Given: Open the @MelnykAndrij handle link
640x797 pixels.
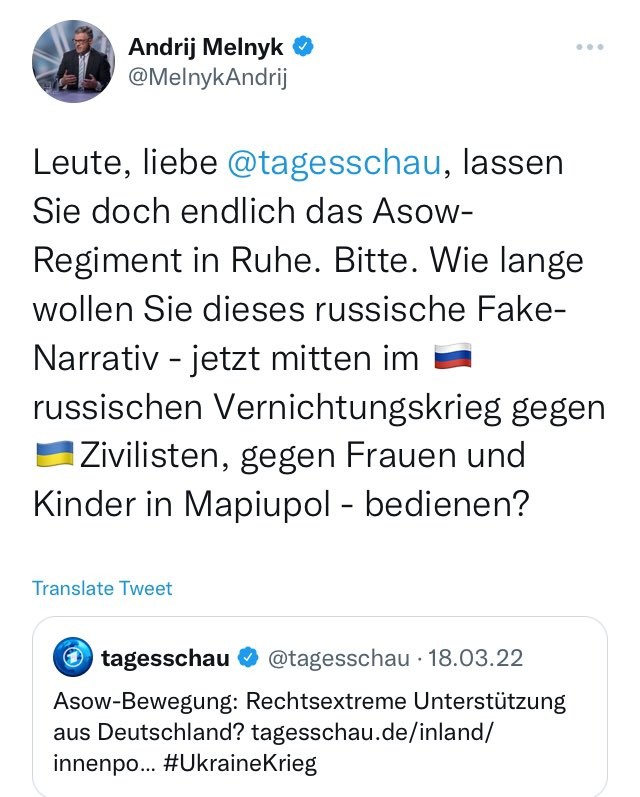Looking at the screenshot, I should coord(207,78).
